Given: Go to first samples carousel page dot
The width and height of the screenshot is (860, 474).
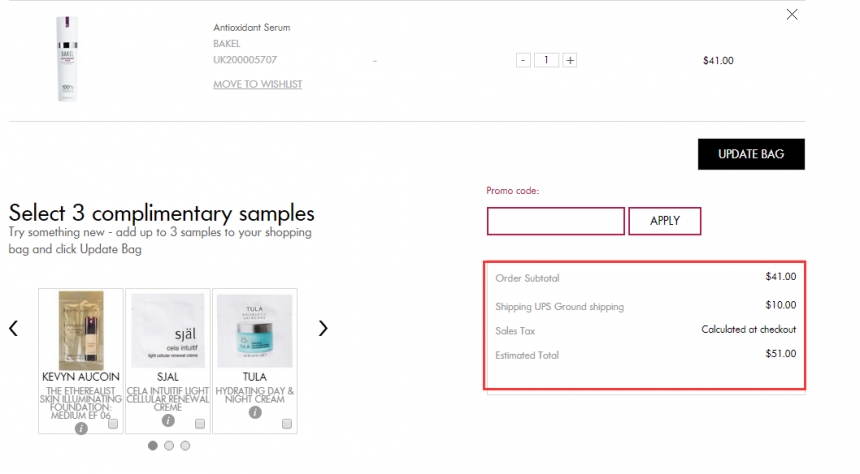Looking at the screenshot, I should [152, 445].
